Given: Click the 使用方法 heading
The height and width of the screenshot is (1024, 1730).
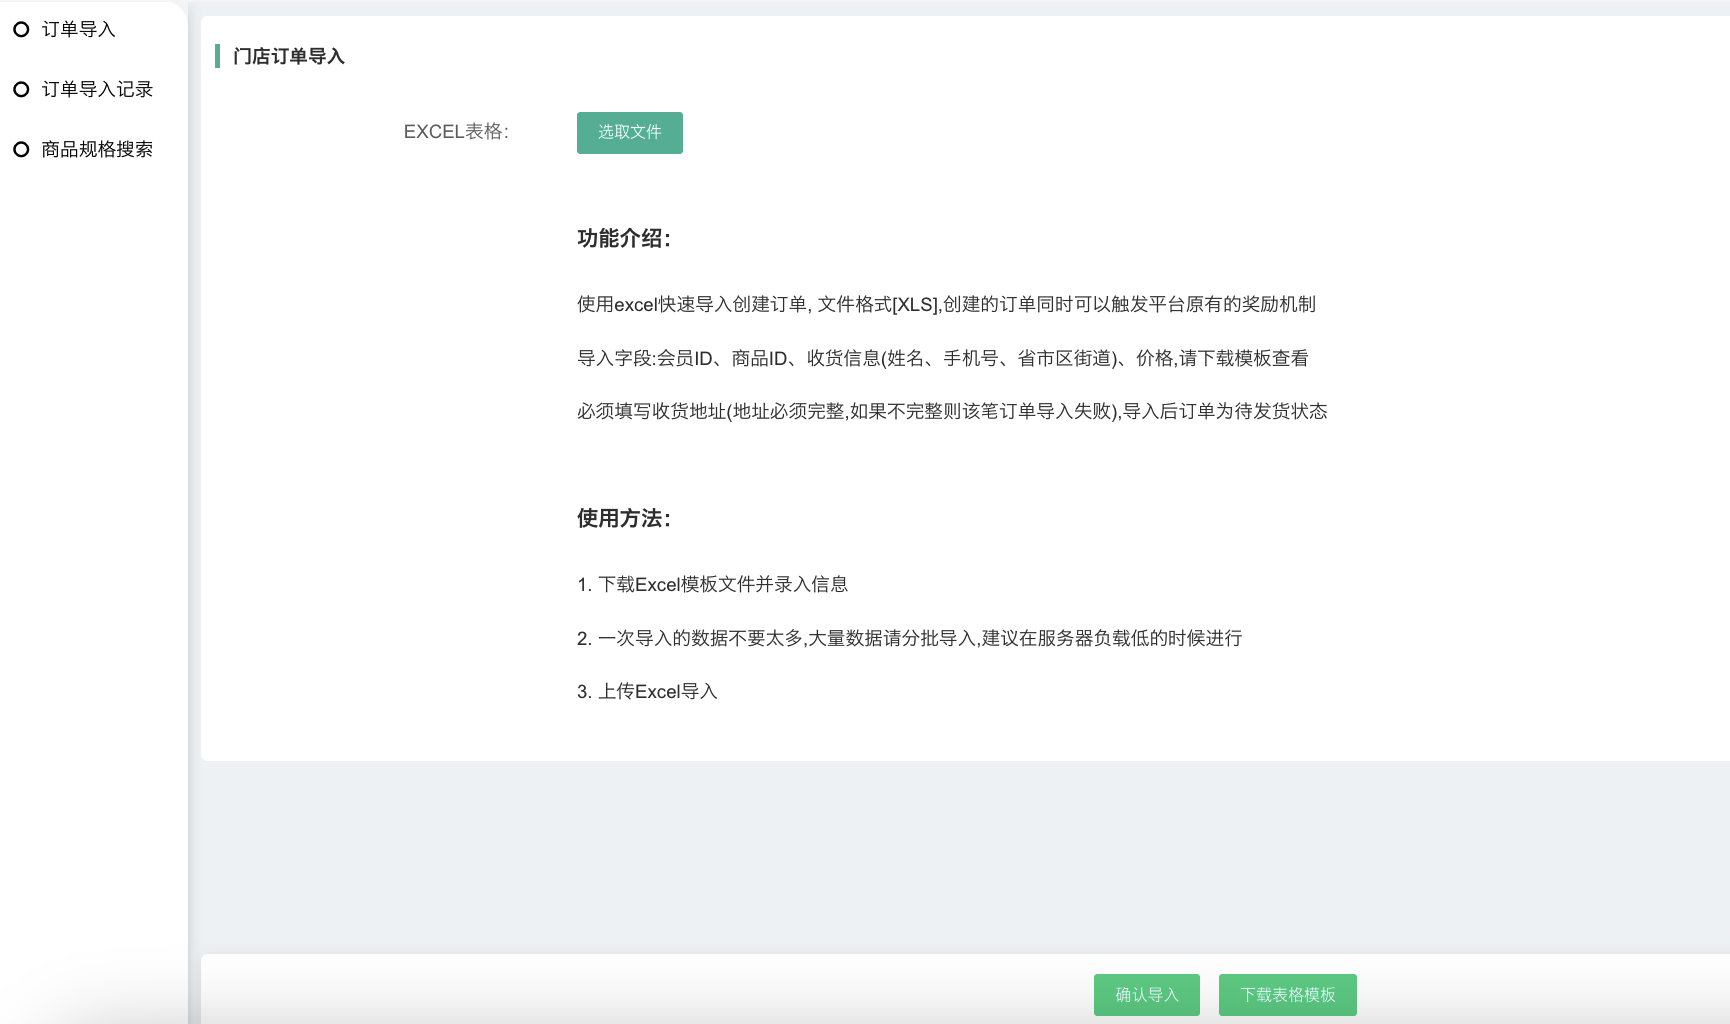Looking at the screenshot, I should 623,519.
